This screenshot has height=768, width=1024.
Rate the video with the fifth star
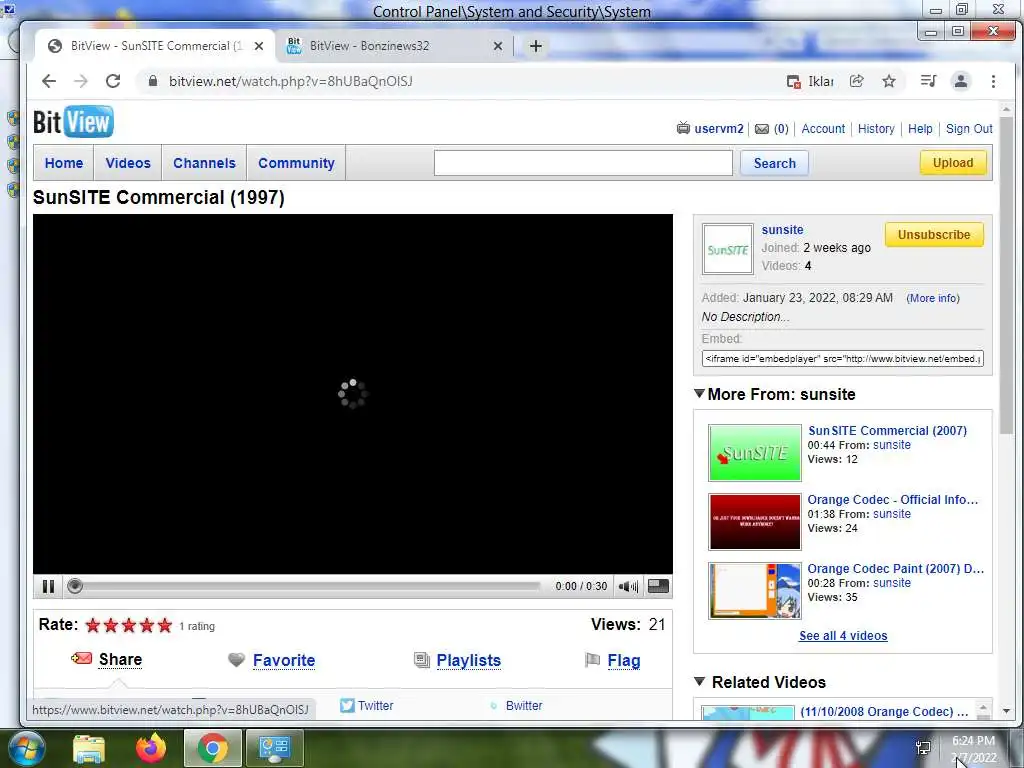pyautogui.click(x=165, y=626)
